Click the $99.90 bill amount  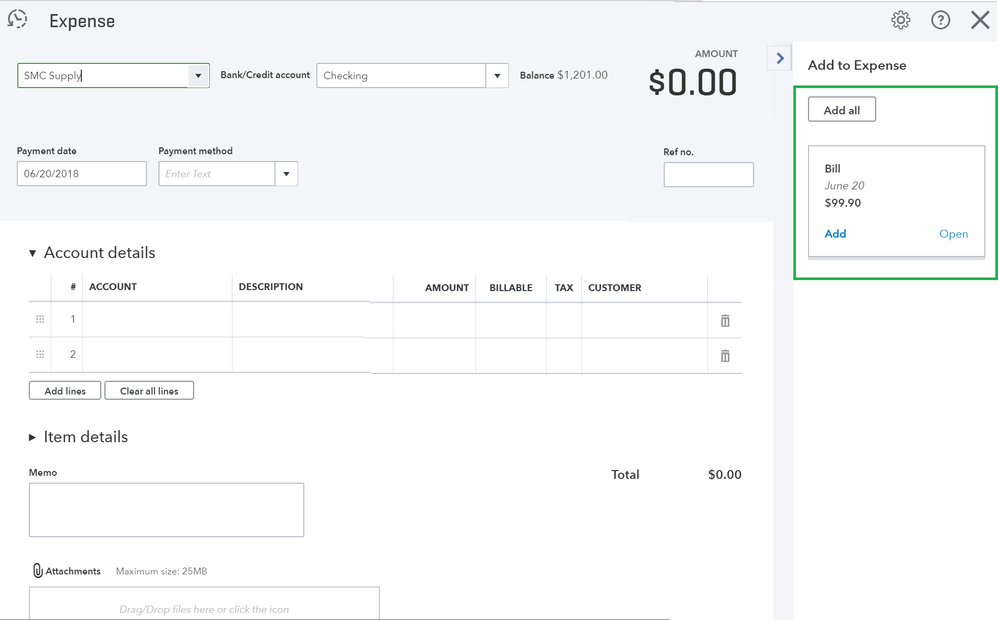click(x=843, y=203)
